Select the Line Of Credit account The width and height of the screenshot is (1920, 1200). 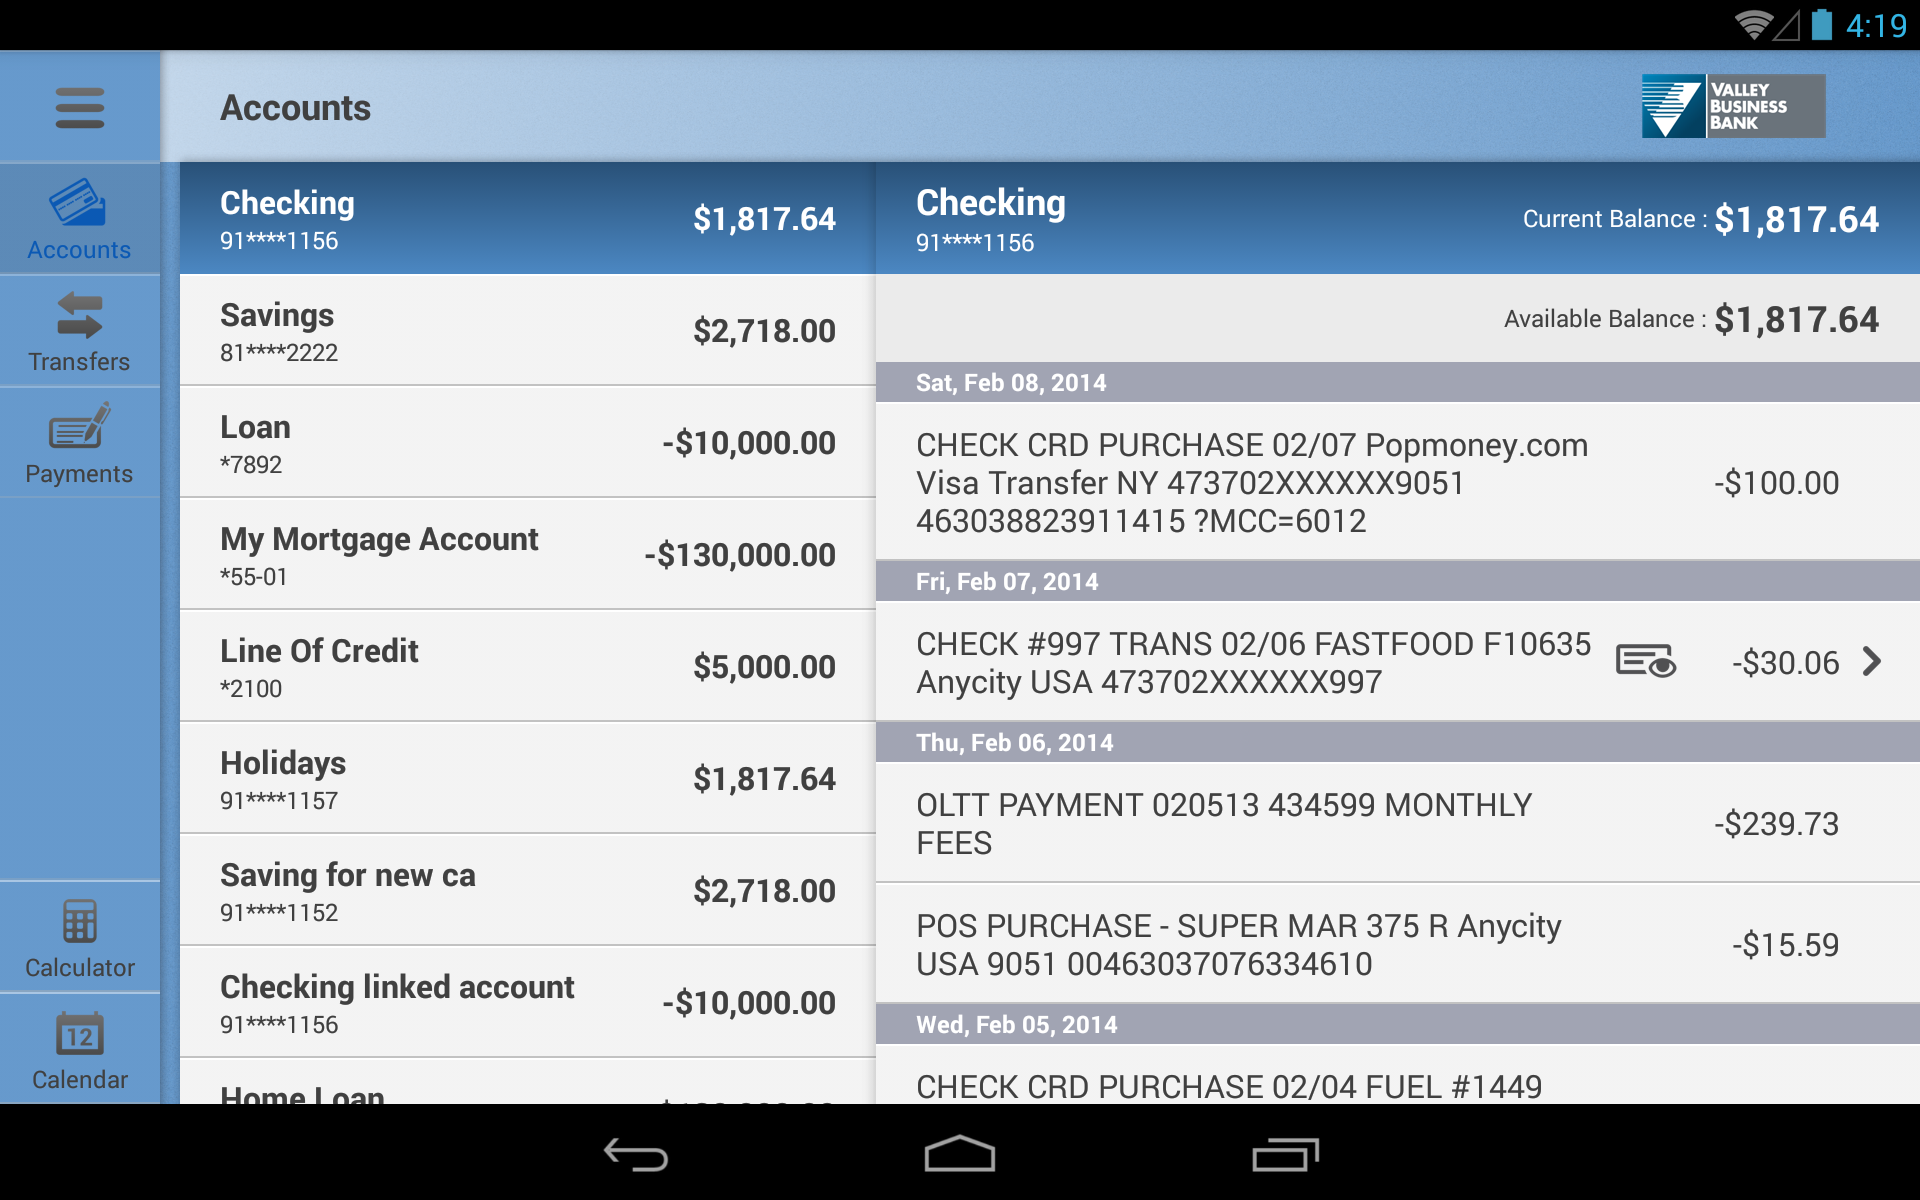pyautogui.click(x=525, y=665)
